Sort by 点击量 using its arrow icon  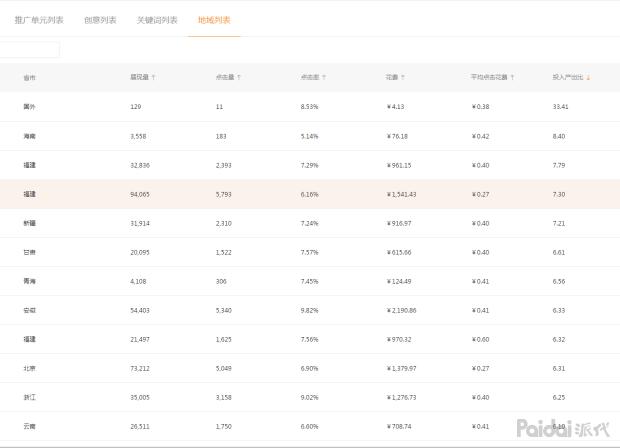point(239,78)
